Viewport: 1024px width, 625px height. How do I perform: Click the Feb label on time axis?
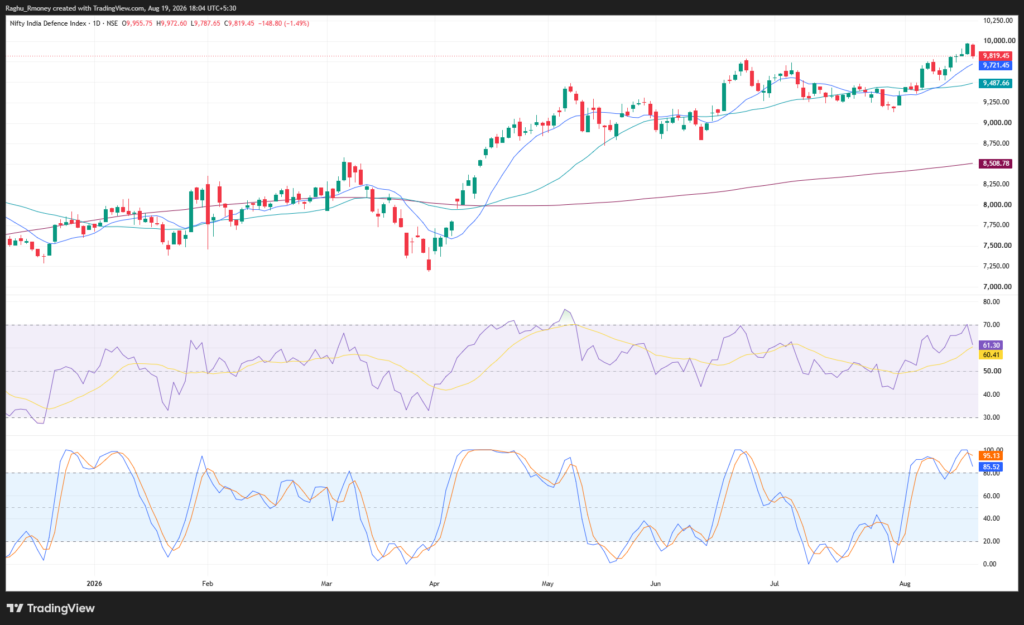click(x=208, y=584)
